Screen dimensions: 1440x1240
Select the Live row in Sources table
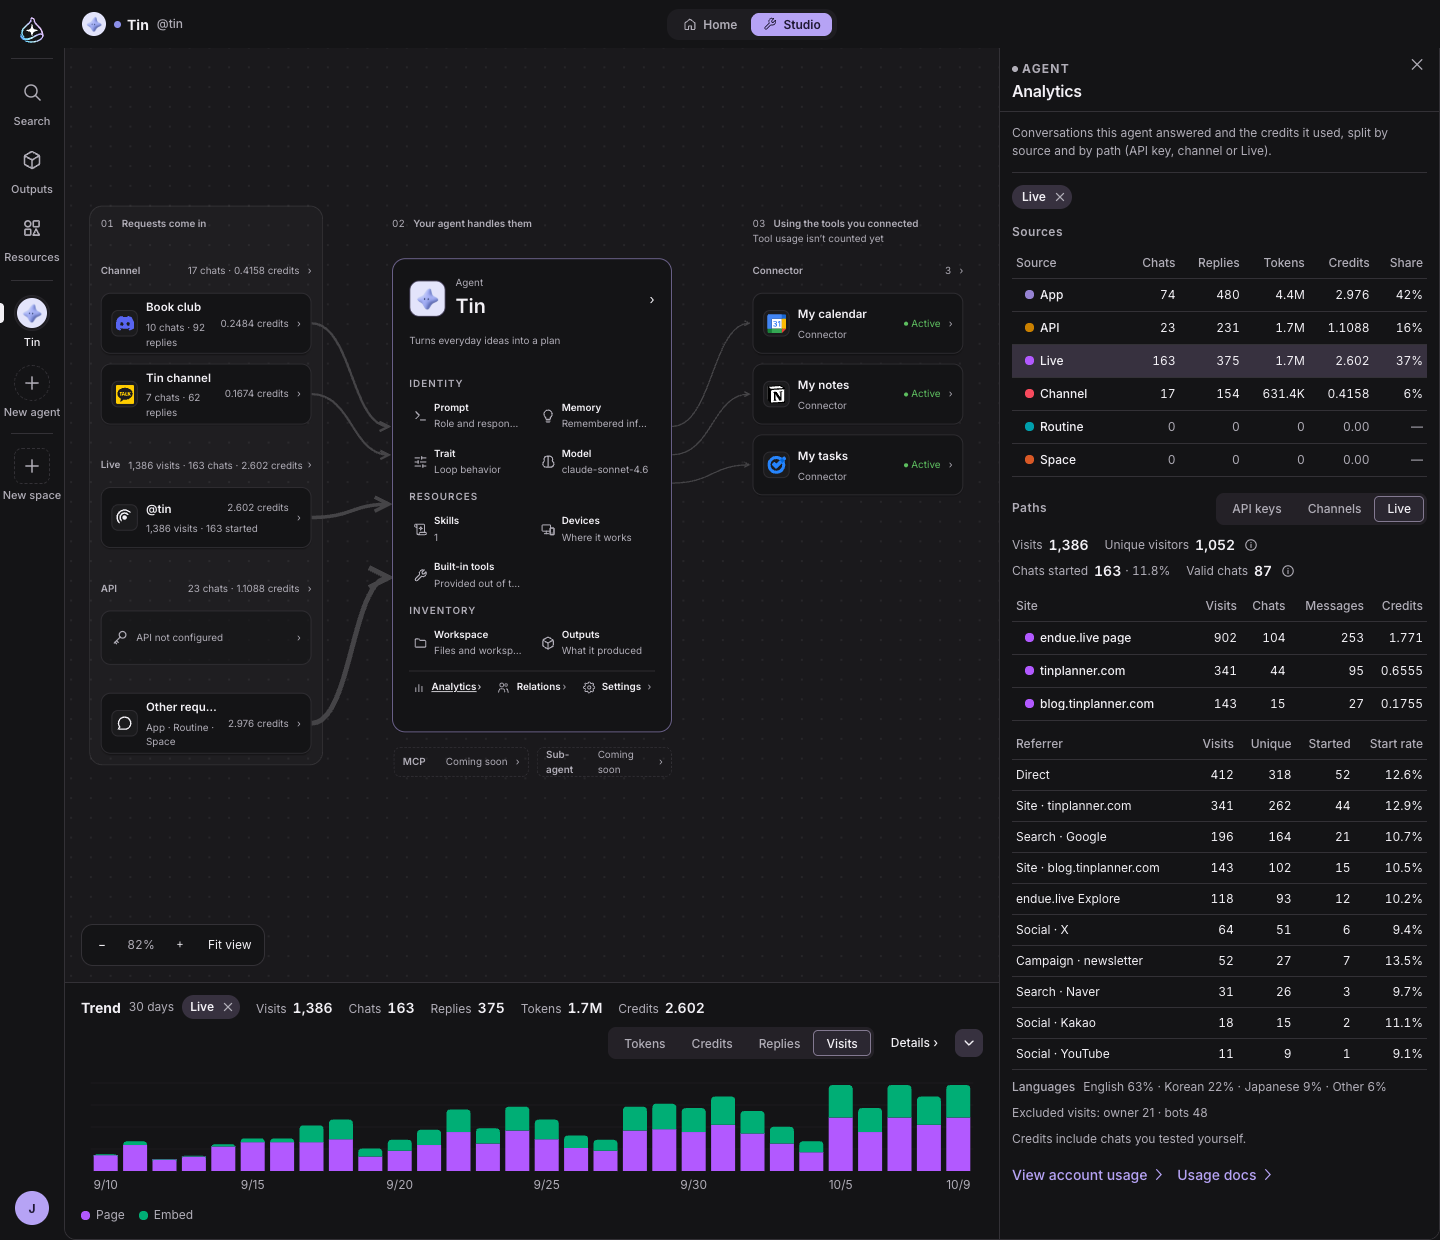(x=1219, y=361)
